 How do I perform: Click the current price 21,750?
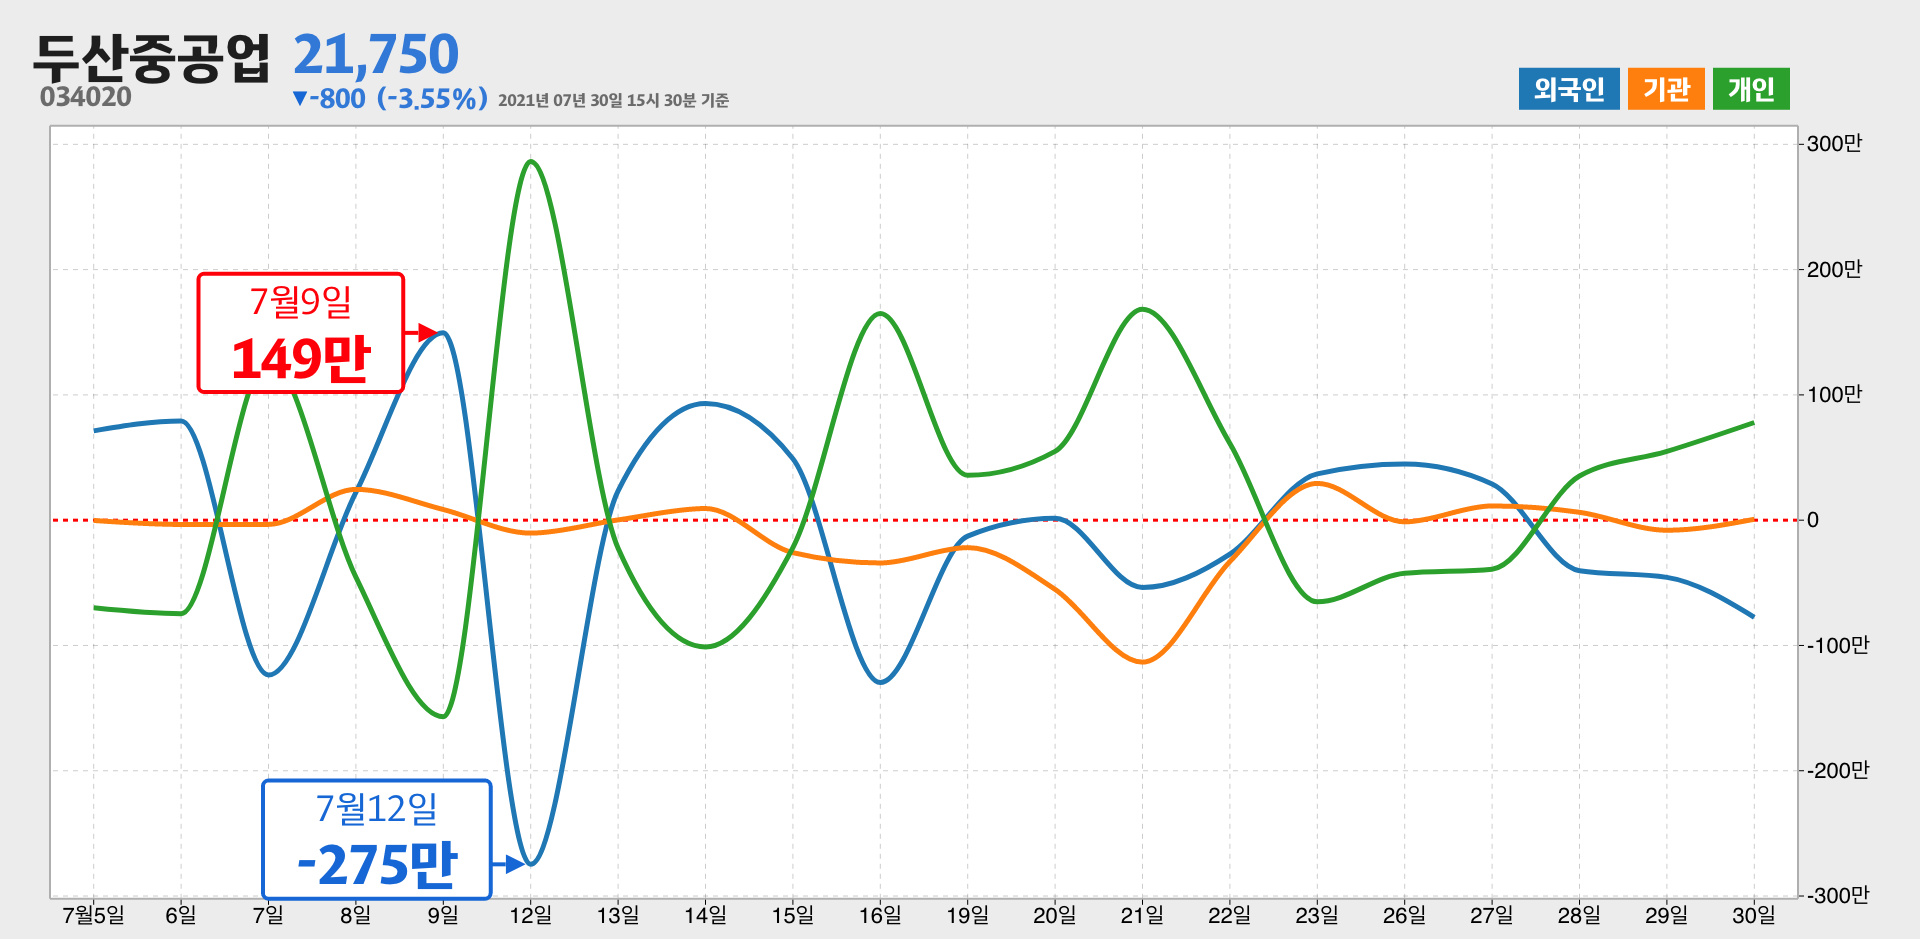(376, 54)
